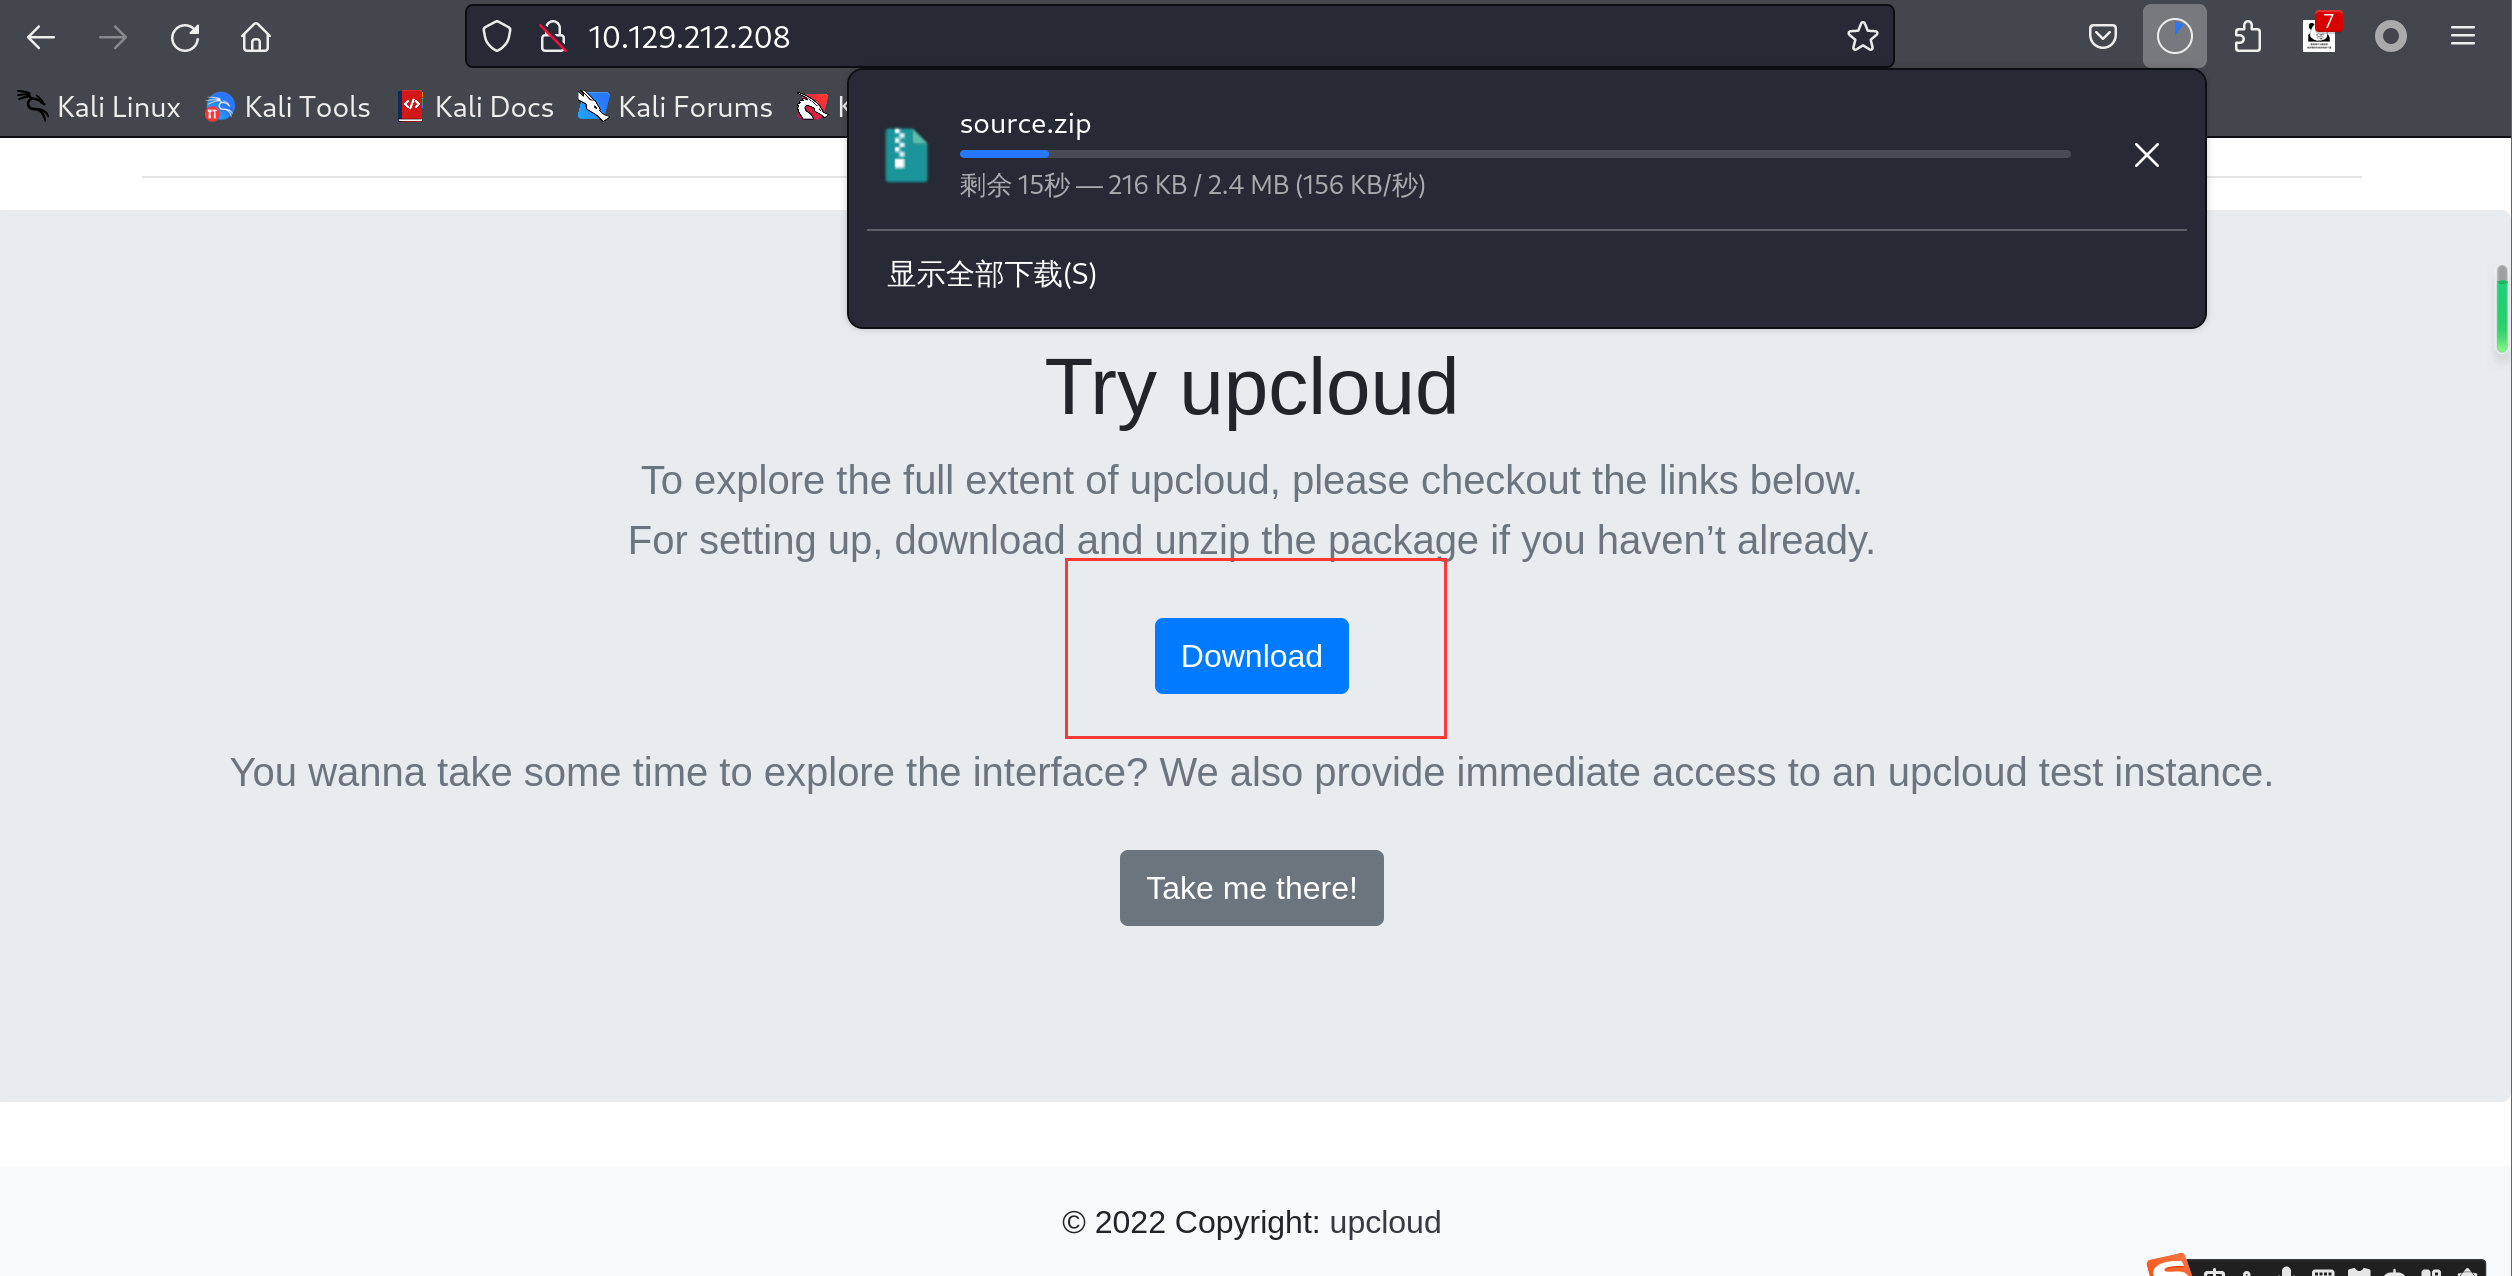Viewport: 2512px width, 1276px height.
Task: Click extension icon with red badge 7
Action: [2319, 37]
